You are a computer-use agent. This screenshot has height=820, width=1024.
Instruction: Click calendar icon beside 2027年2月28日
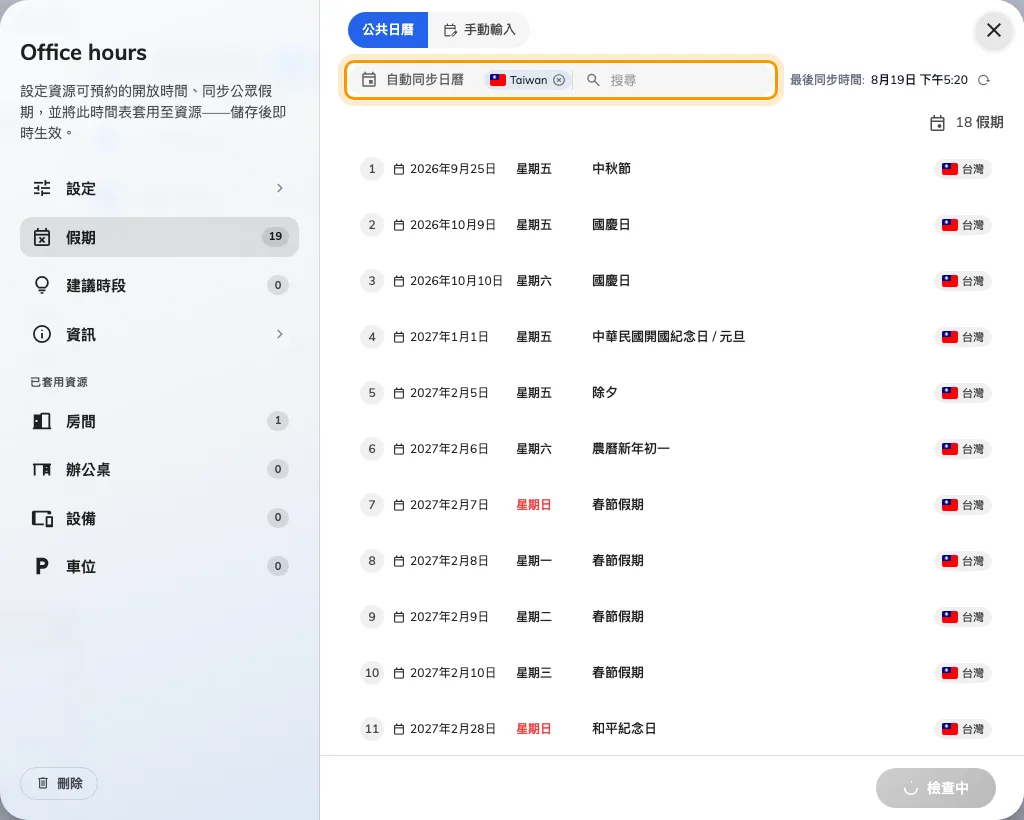(398, 729)
